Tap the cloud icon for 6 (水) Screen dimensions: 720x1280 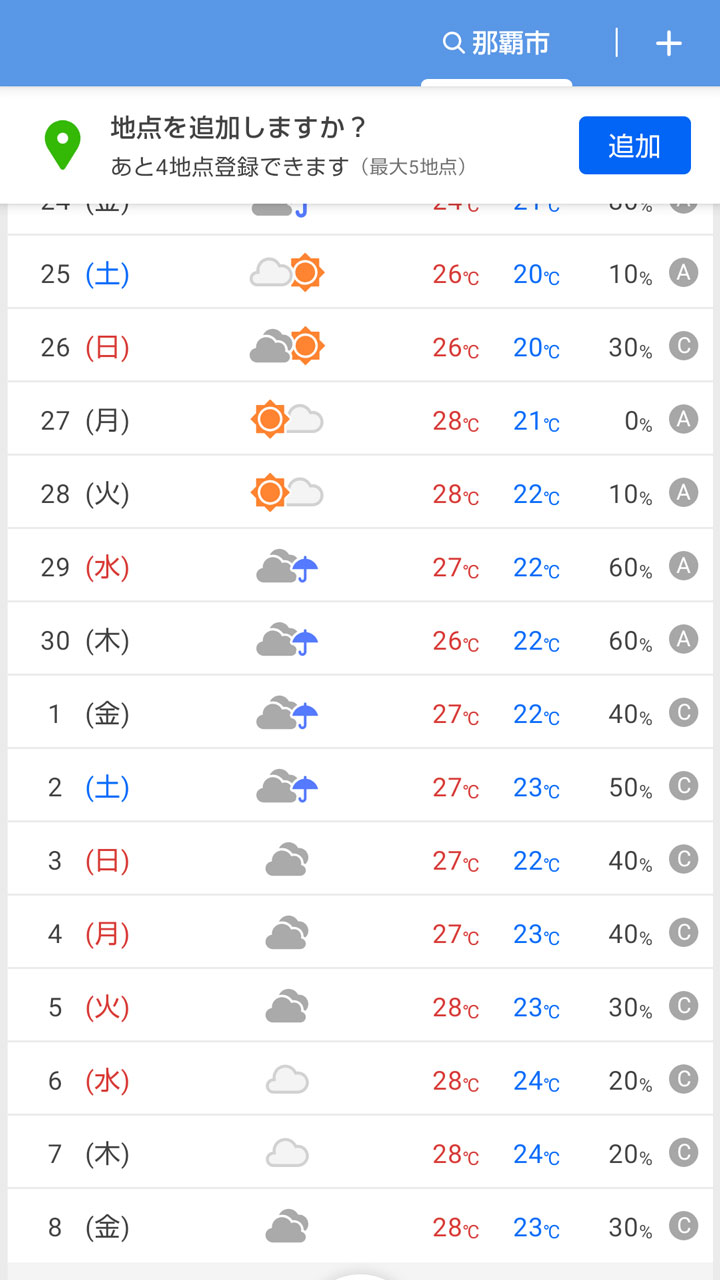click(287, 1080)
